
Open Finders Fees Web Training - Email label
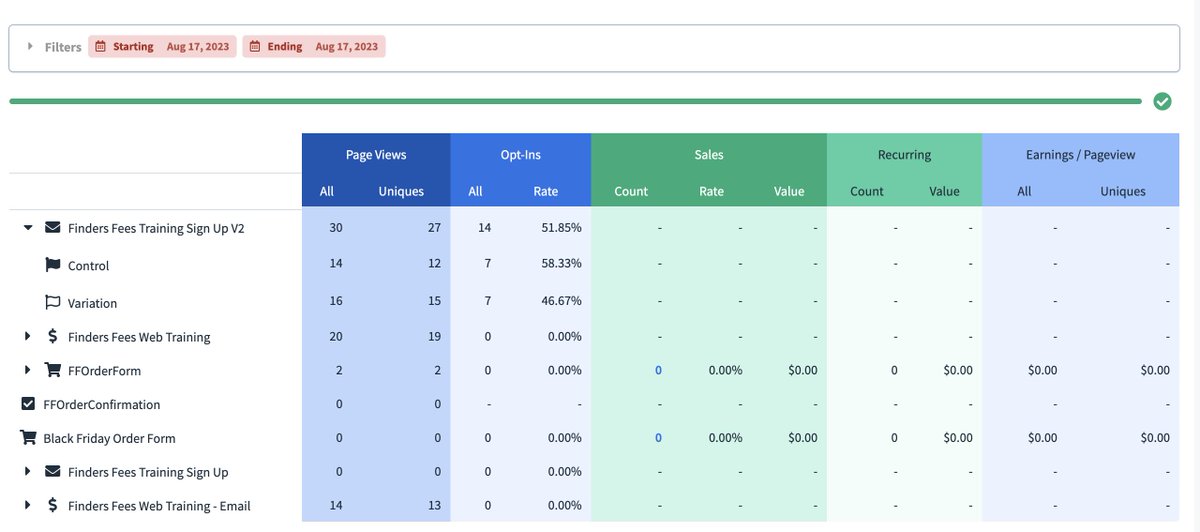(159, 506)
